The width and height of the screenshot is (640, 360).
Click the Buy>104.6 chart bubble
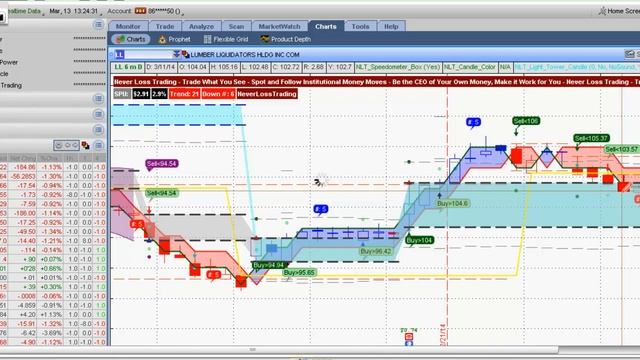tap(452, 203)
